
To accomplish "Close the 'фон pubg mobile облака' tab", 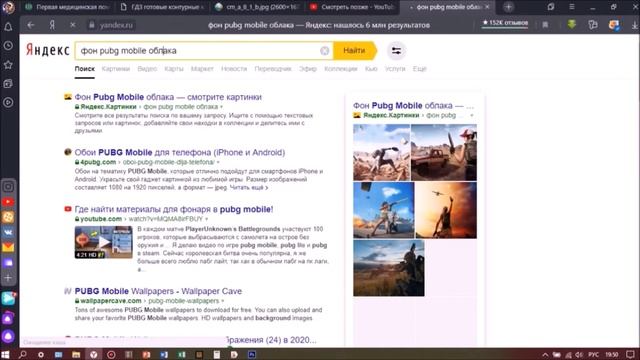I will click(487, 7).
